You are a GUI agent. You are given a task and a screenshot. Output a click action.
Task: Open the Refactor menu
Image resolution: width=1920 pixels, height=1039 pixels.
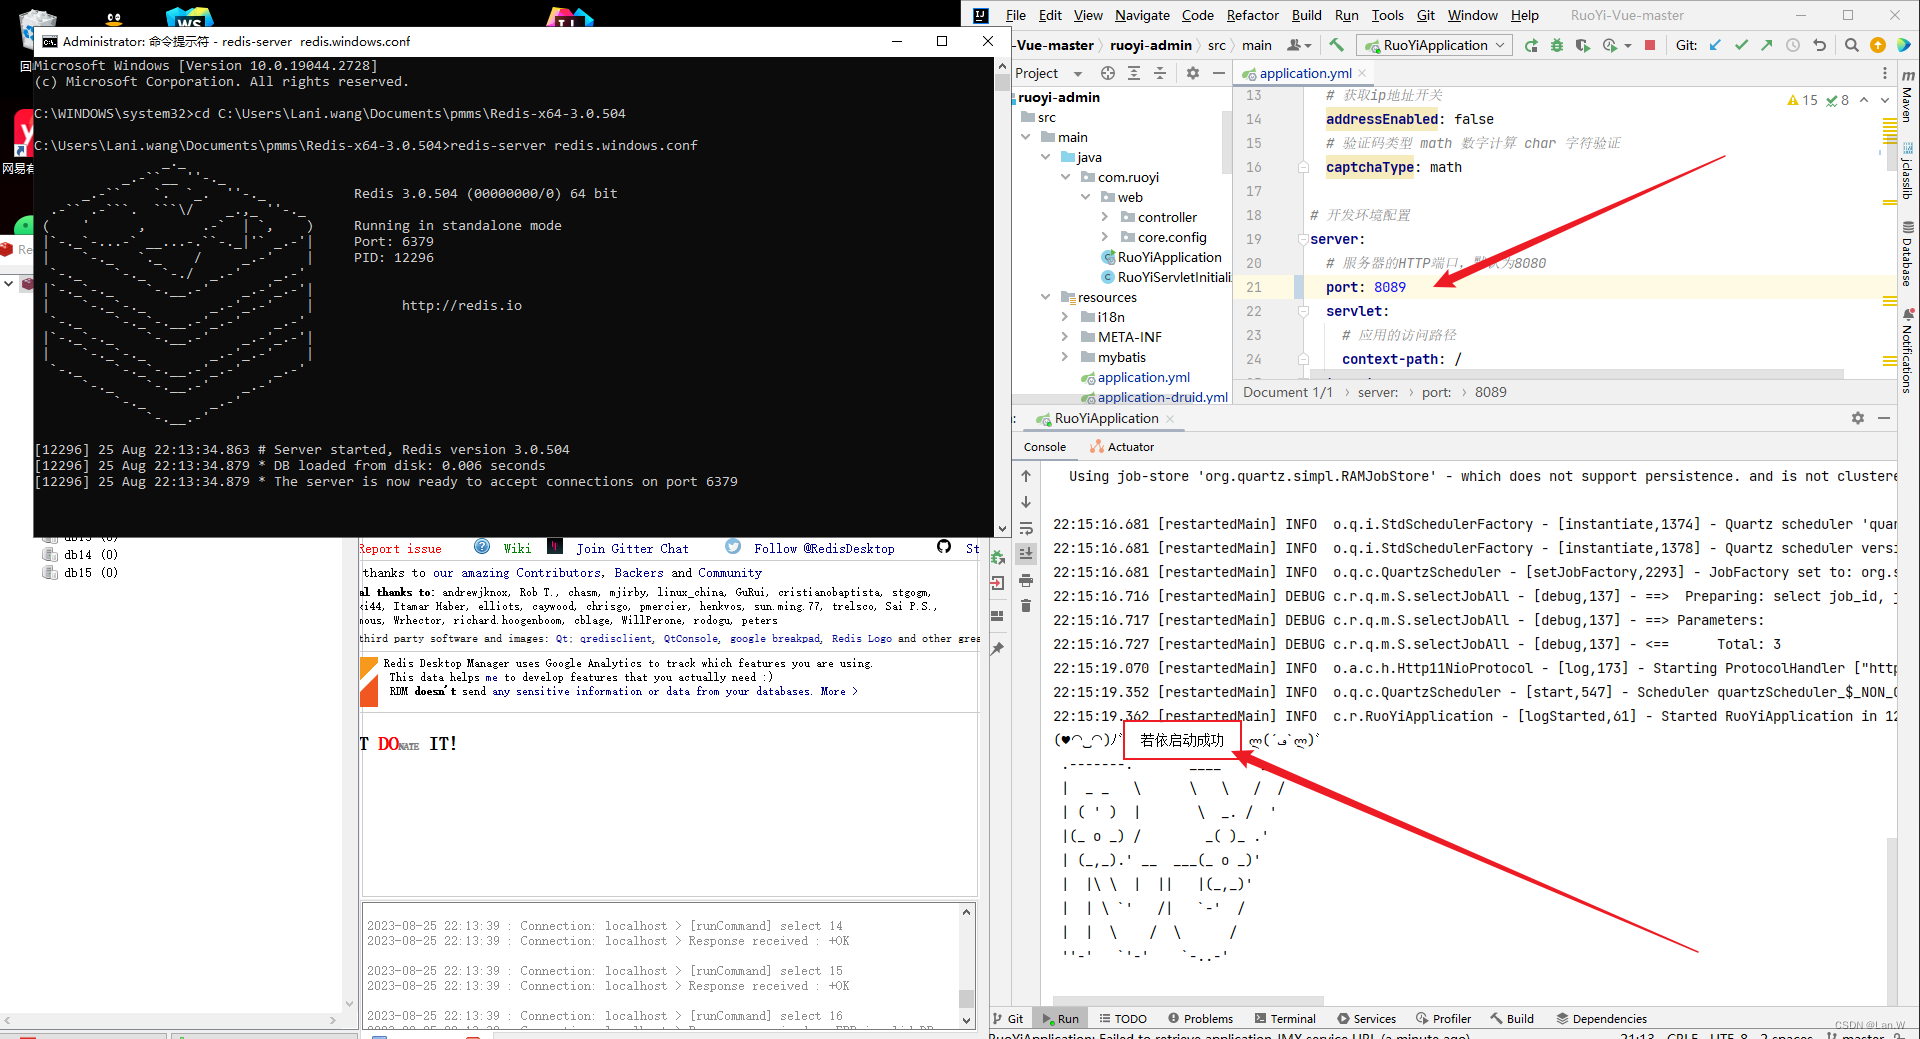pyautogui.click(x=1252, y=15)
